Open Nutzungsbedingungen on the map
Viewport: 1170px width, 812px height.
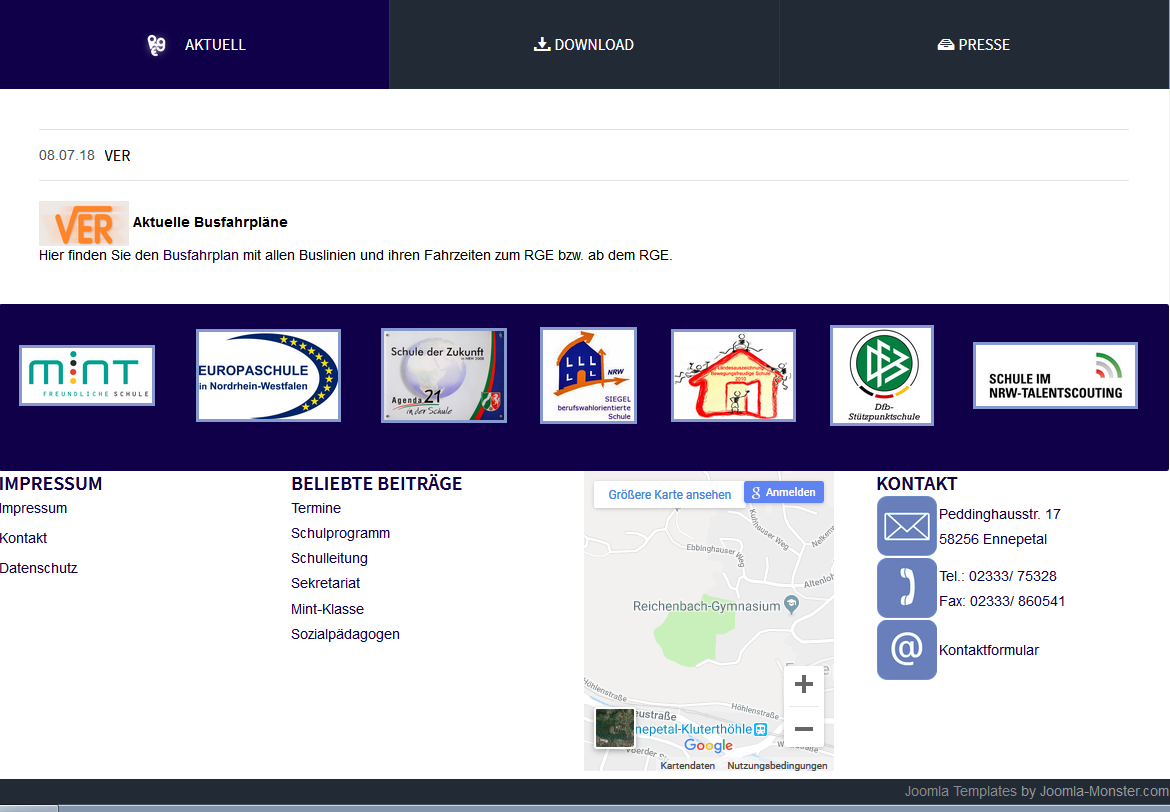777,766
